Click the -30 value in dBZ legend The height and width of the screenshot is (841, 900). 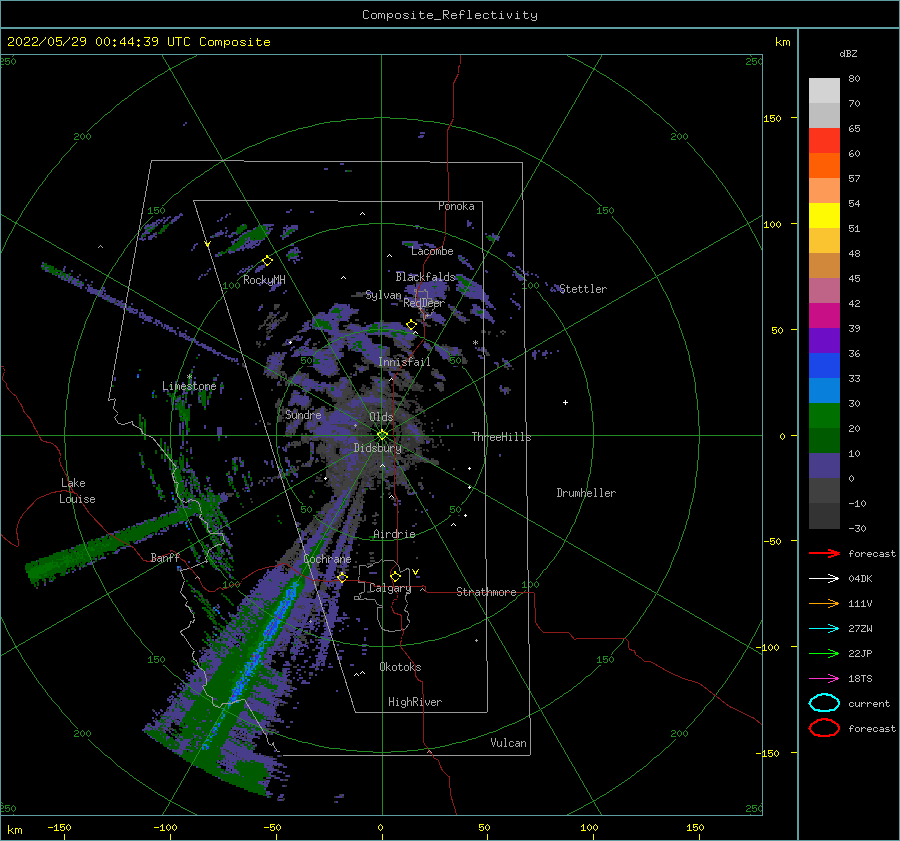click(857, 528)
